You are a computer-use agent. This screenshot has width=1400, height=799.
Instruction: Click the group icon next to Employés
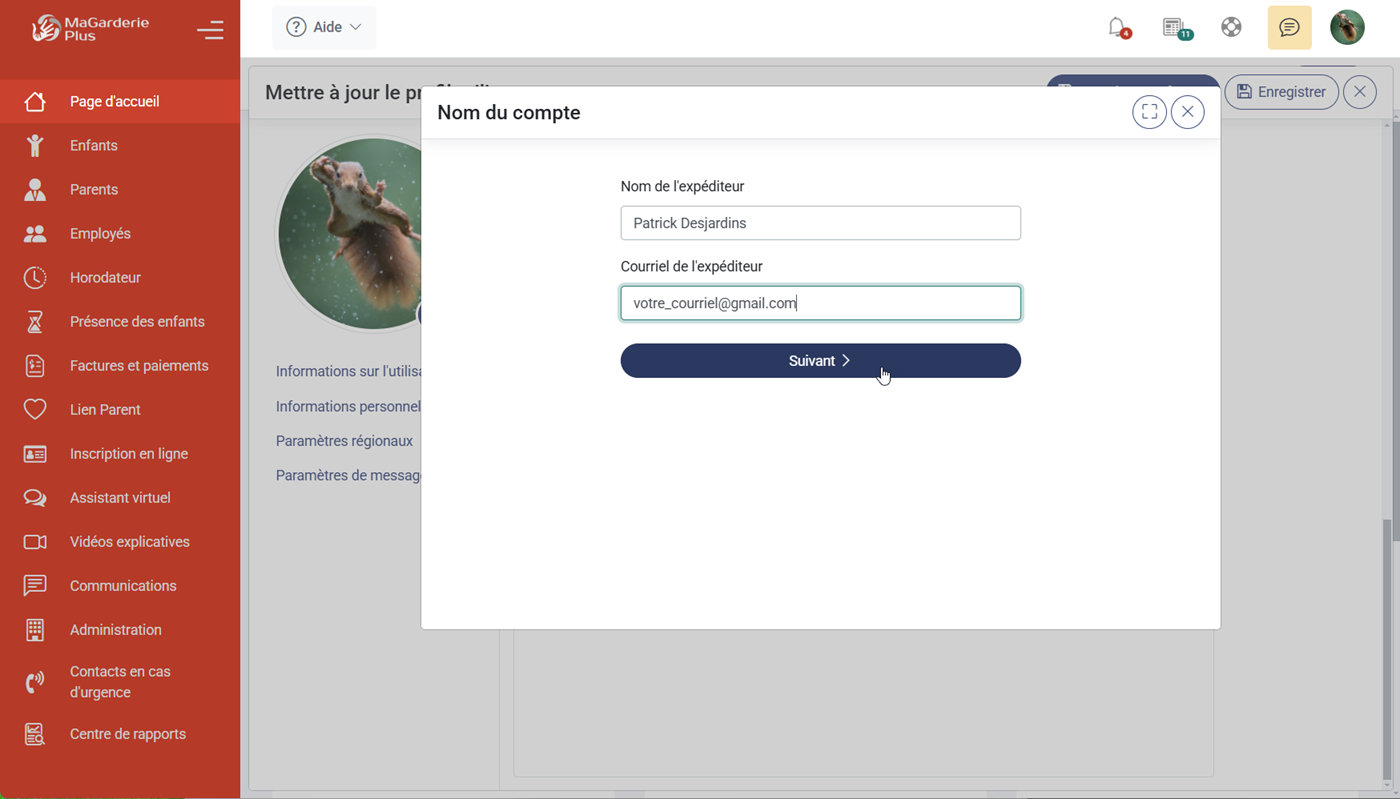pyautogui.click(x=35, y=233)
